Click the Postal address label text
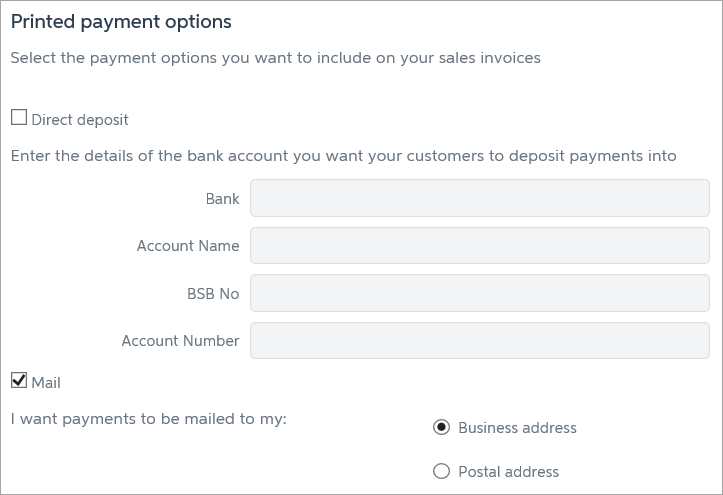This screenshot has width=723, height=495. click(x=508, y=472)
